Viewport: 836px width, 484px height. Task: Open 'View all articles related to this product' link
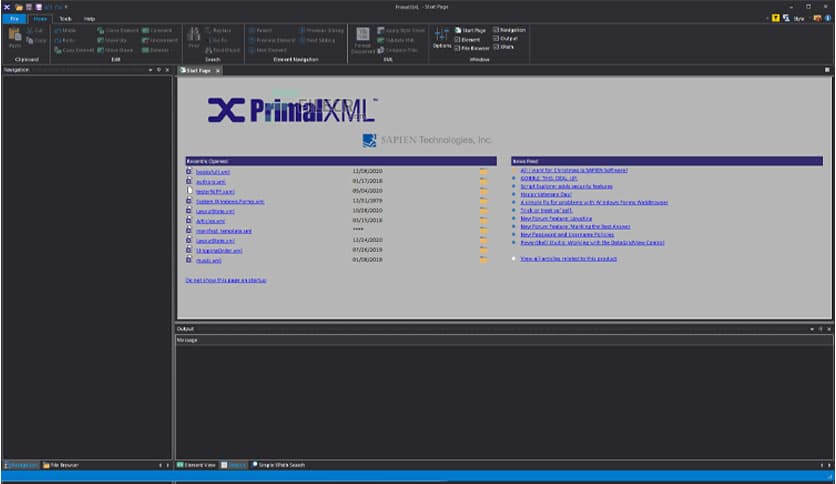[568, 259]
